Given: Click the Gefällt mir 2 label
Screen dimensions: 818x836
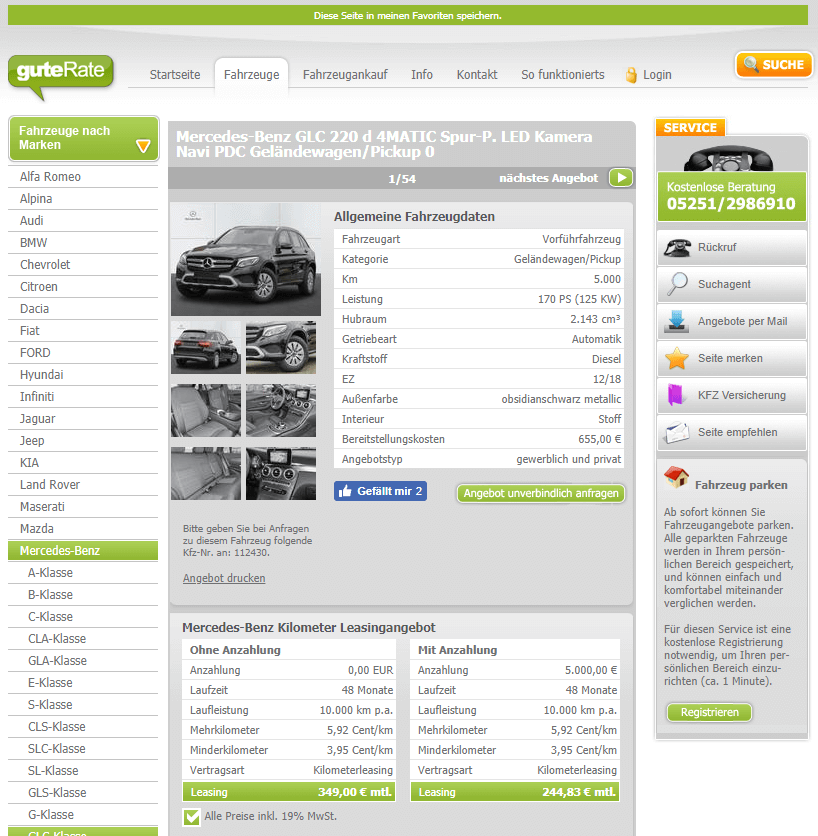Looking at the screenshot, I should [389, 491].
